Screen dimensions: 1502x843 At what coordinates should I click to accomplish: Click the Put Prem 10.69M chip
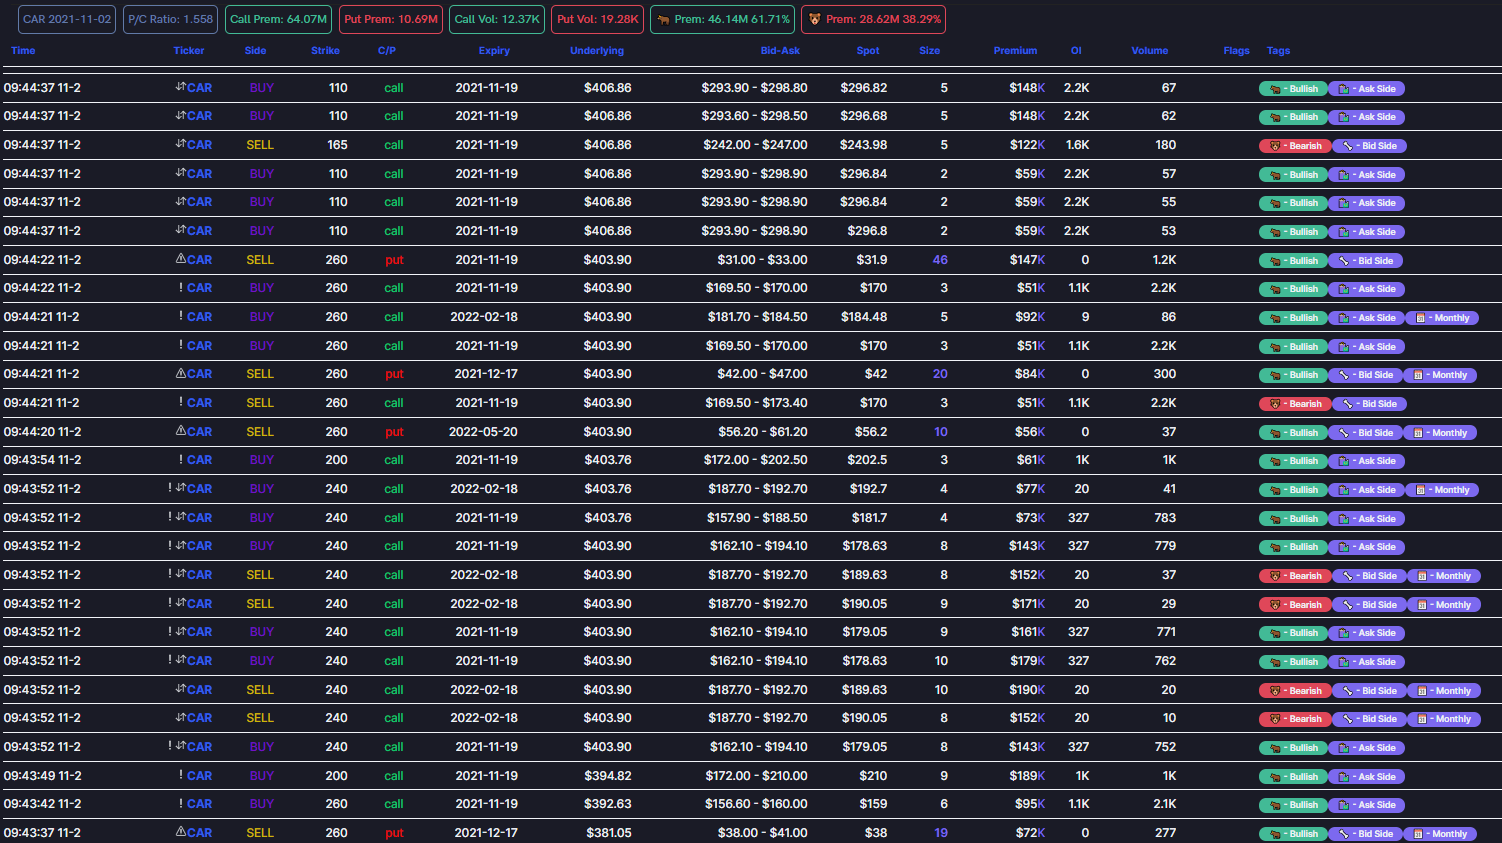pyautogui.click(x=391, y=19)
